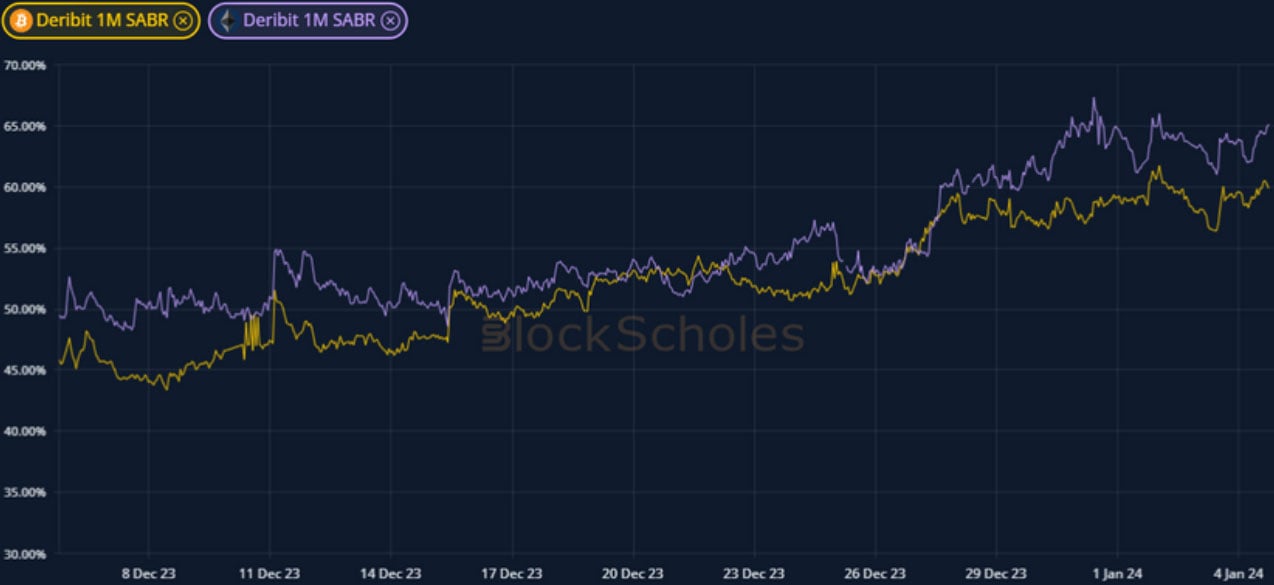Click the 26 Dec 23 date label
The width and height of the screenshot is (1274, 585).
click(x=875, y=573)
